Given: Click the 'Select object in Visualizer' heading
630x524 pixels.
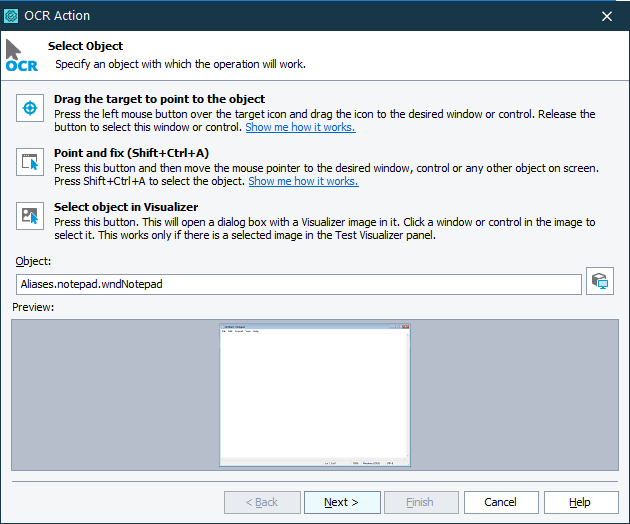Looking at the screenshot, I should [125, 207].
